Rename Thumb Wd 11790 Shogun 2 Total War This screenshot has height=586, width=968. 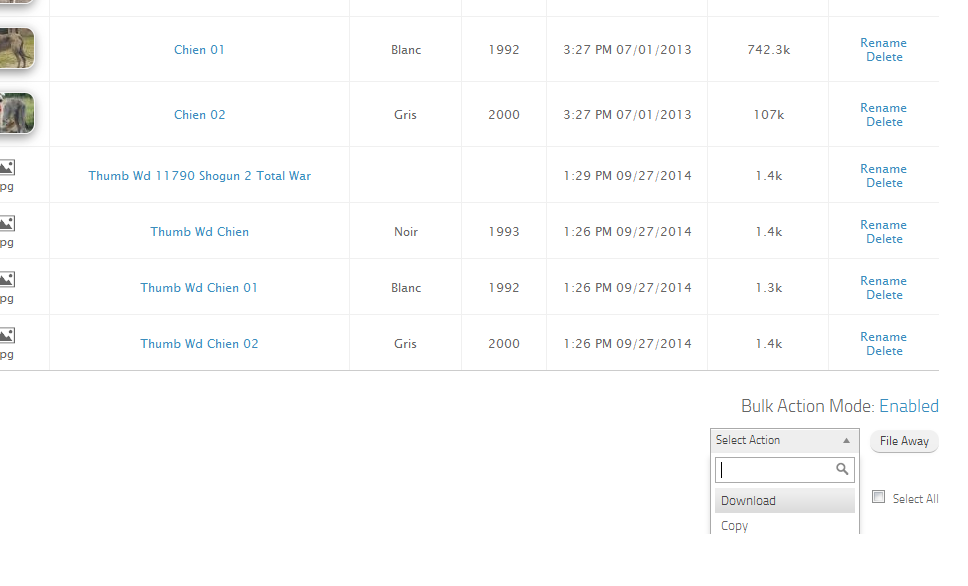point(883,169)
